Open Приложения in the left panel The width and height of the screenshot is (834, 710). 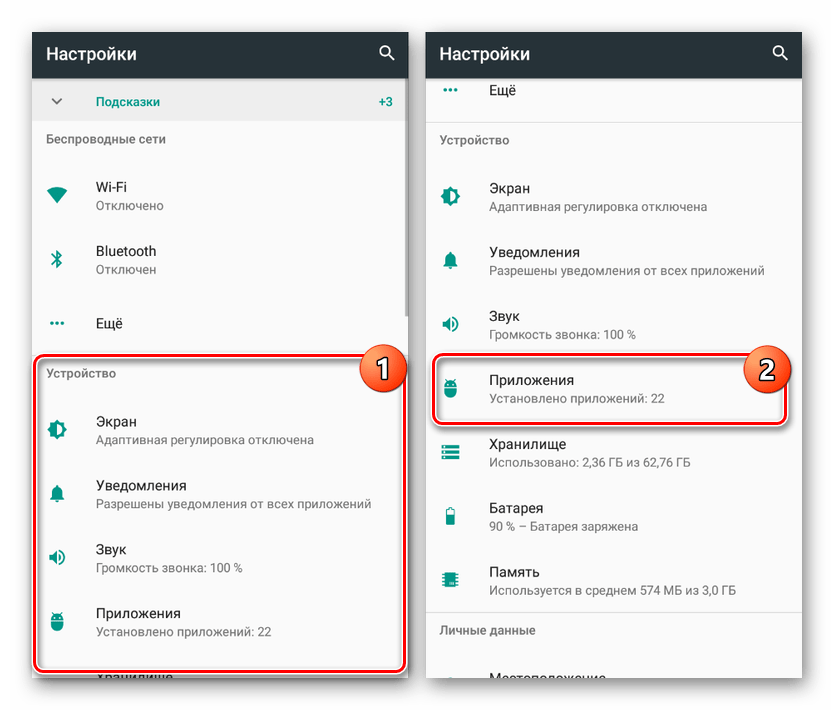point(220,622)
